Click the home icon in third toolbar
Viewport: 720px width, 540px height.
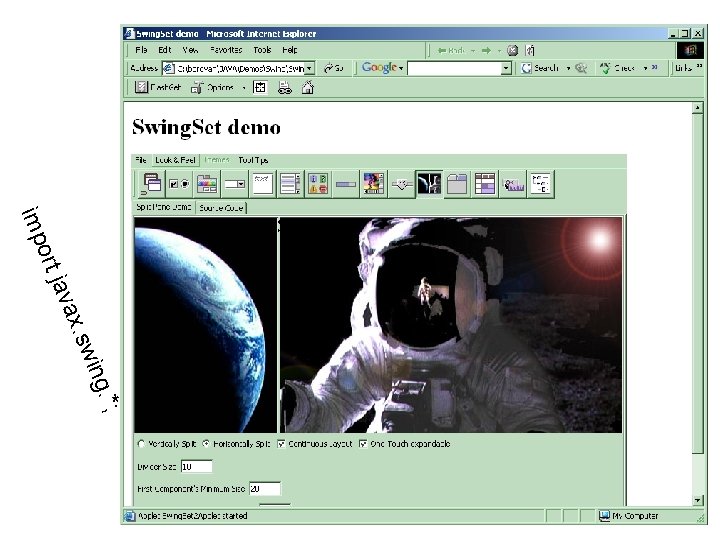click(308, 87)
